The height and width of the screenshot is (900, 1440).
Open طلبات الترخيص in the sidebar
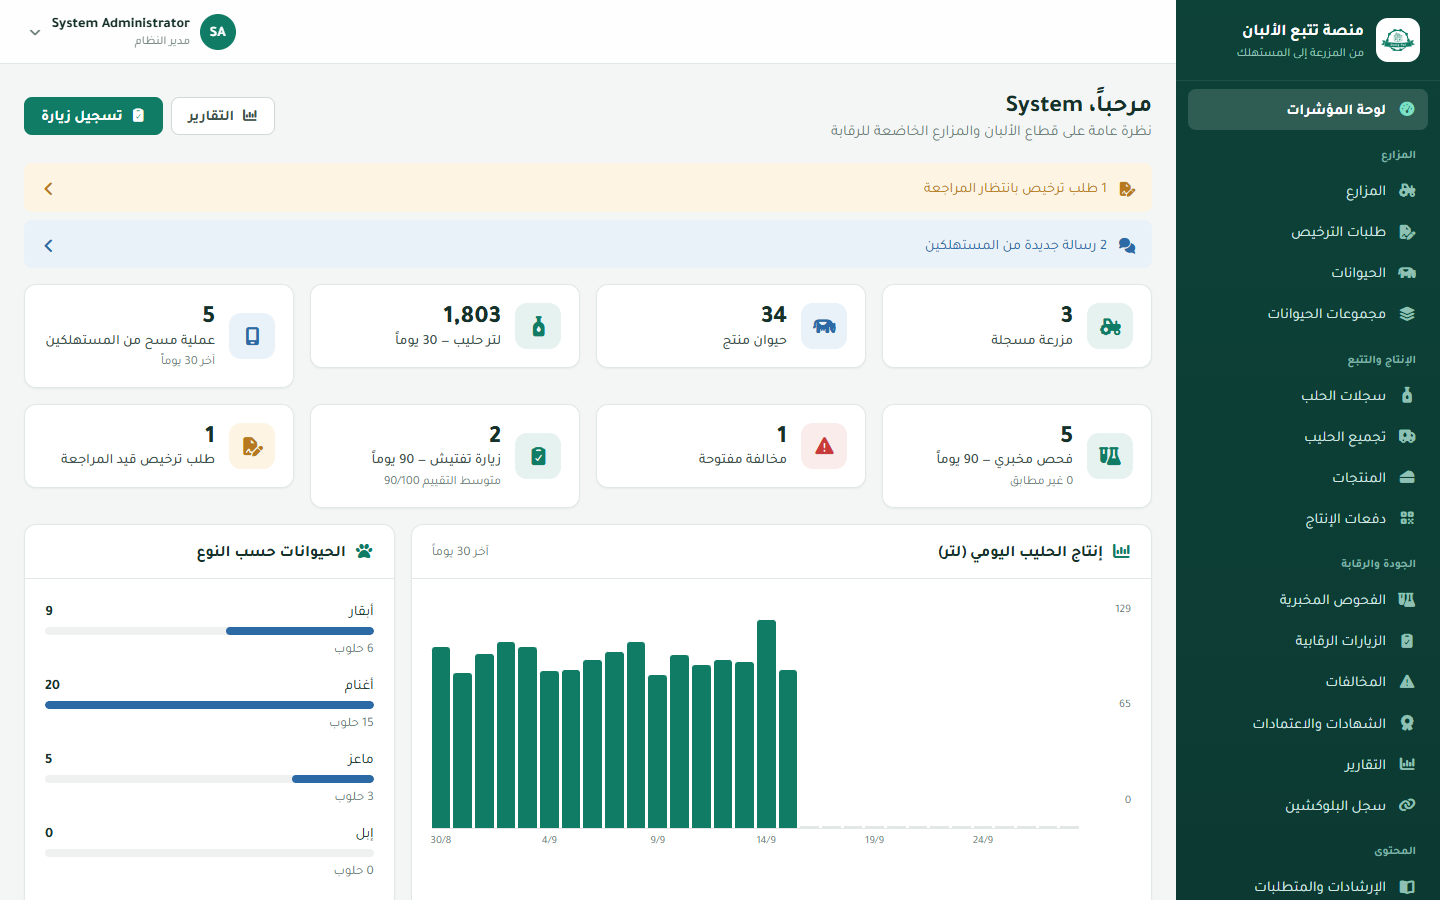point(1308,232)
